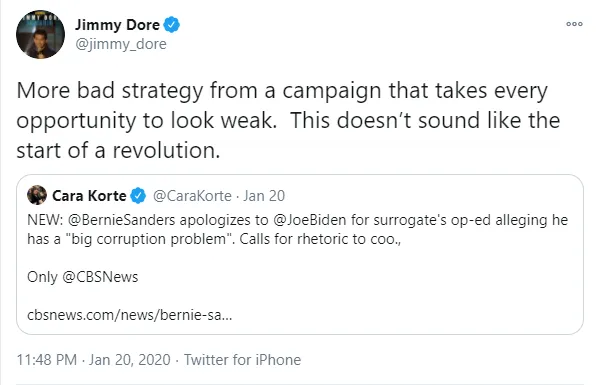This screenshot has width=598, height=385.
Task: Open the Jan 20, 2020 date link
Action: click(130, 360)
